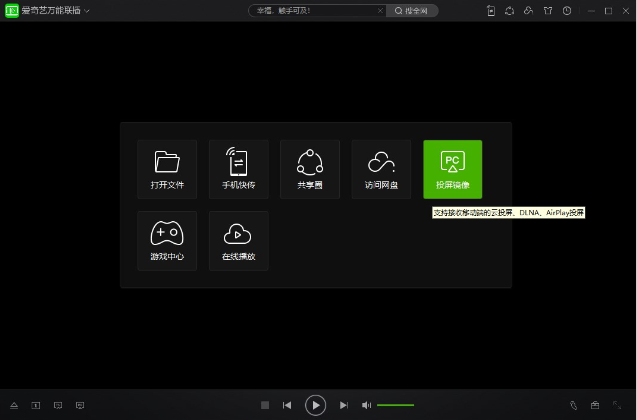Click the 搜全网 search button
637x420 pixels.
tap(410, 10)
